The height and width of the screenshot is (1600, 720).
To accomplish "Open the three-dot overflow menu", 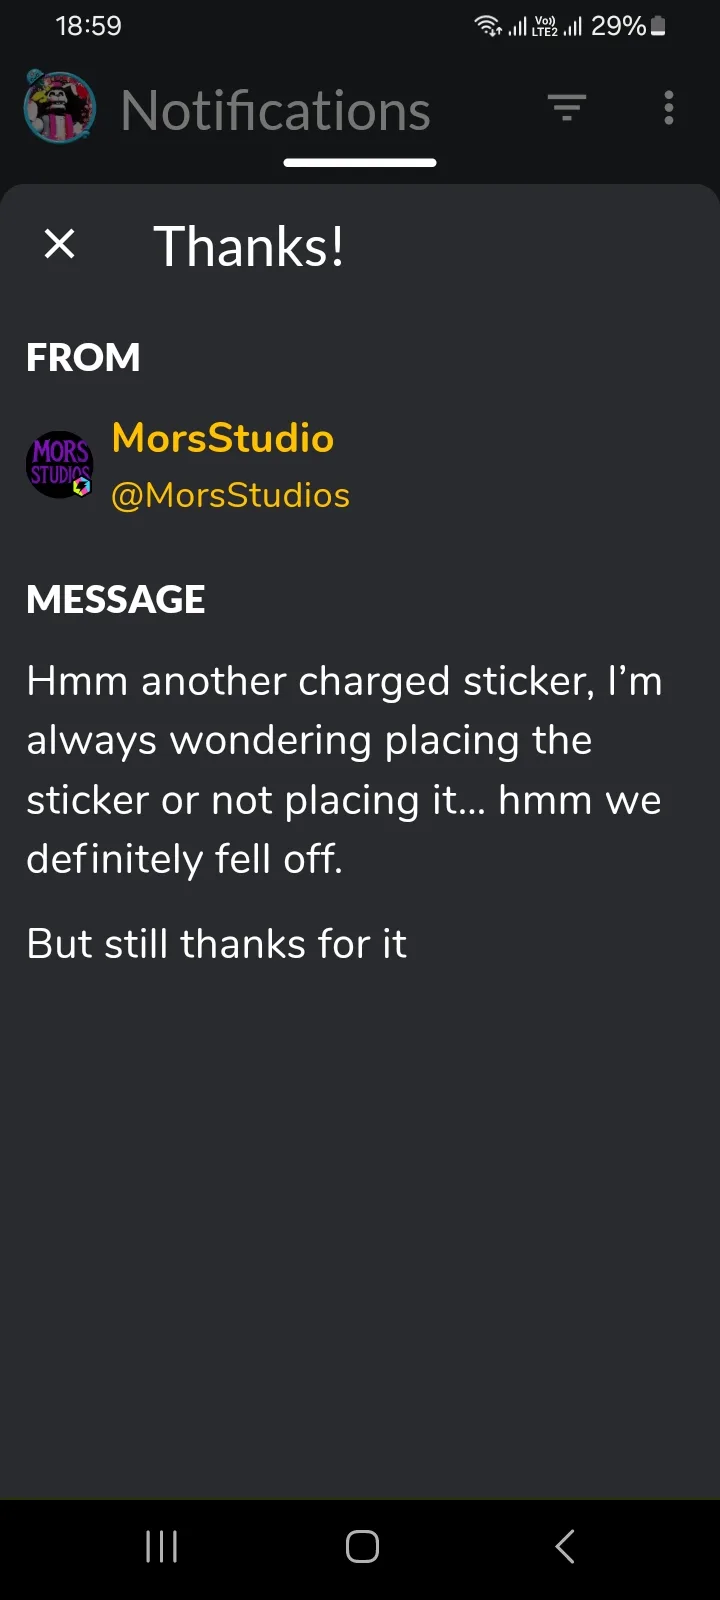I will coord(668,108).
